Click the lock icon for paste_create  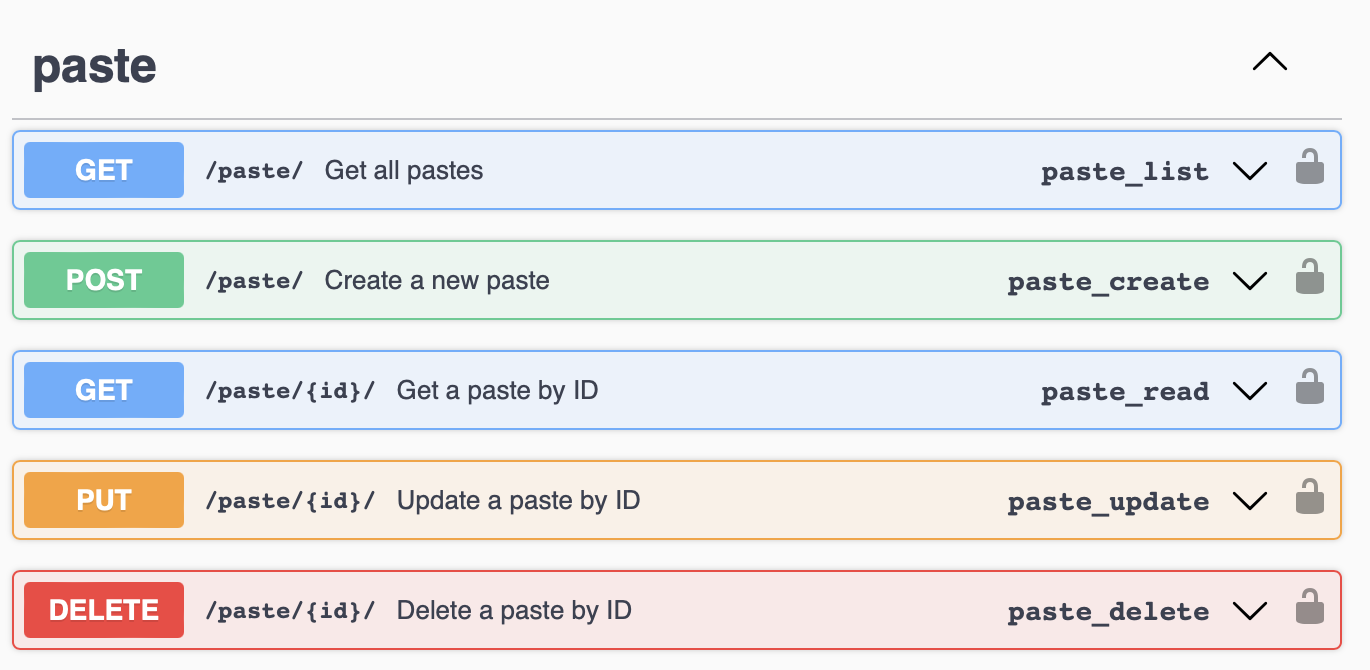1309,277
